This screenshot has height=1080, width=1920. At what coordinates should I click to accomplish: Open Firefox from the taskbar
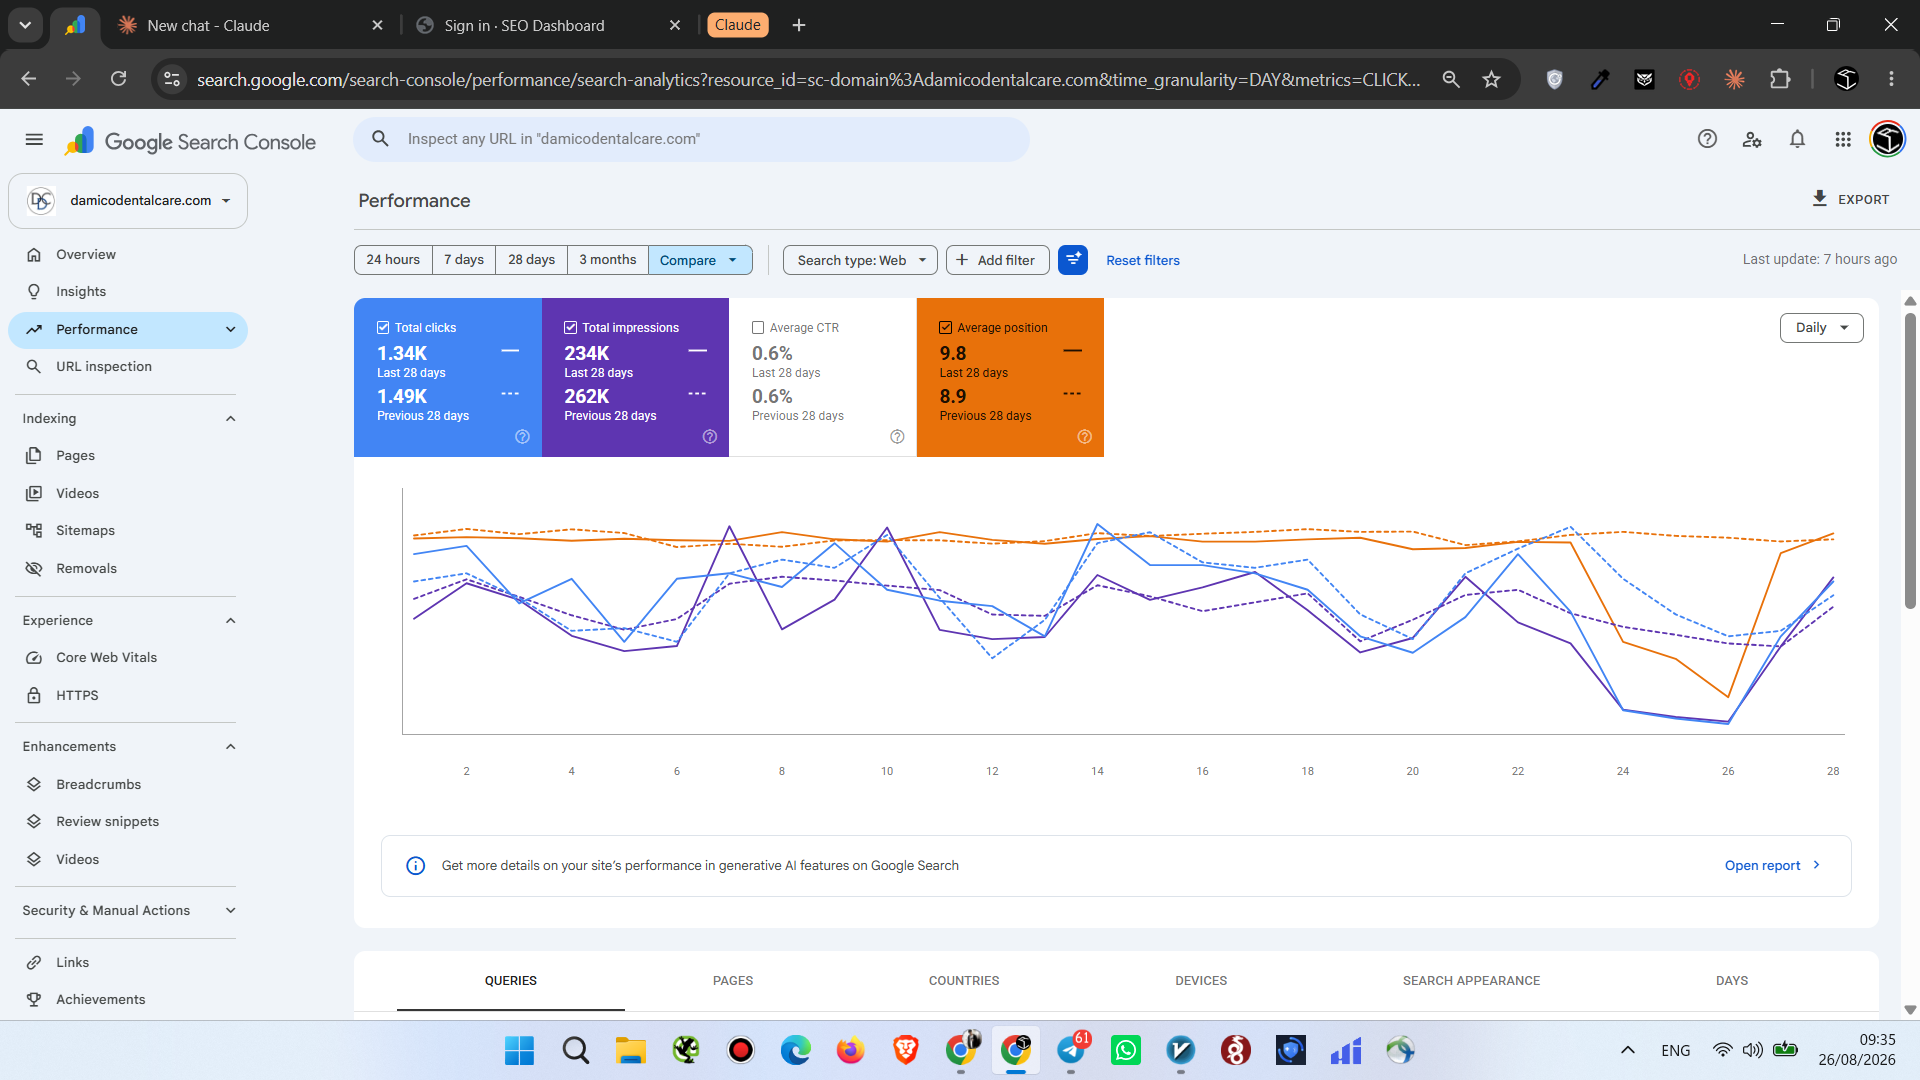click(x=850, y=1050)
